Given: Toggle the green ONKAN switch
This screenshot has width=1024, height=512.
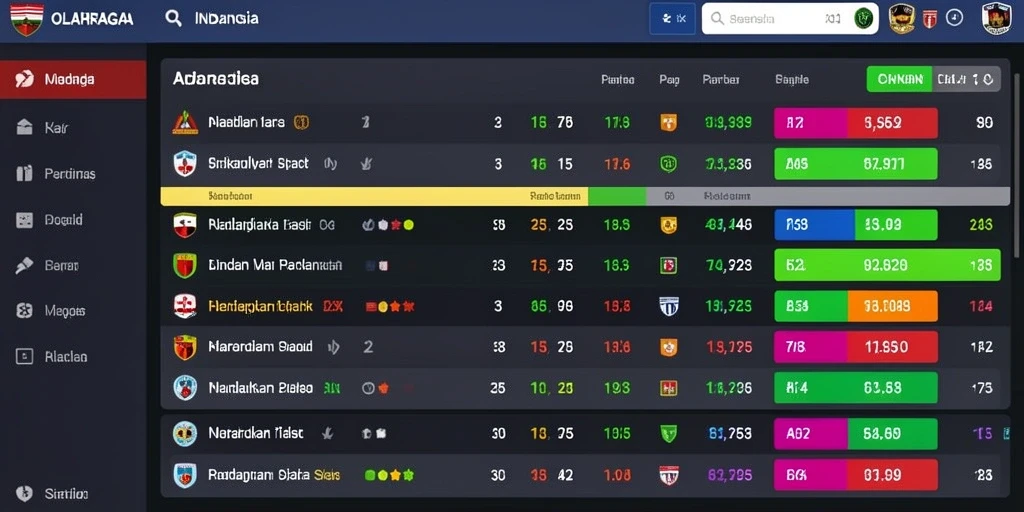Looking at the screenshot, I should tap(899, 79).
